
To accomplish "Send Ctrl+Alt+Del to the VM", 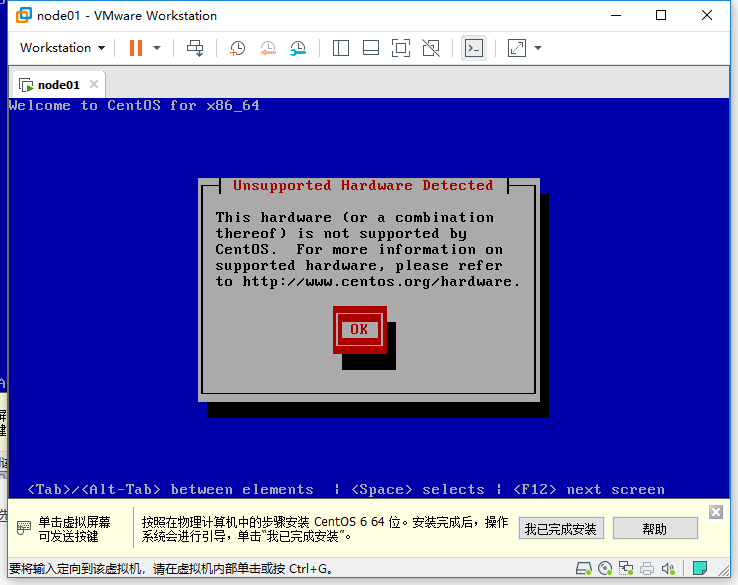I will pos(195,48).
